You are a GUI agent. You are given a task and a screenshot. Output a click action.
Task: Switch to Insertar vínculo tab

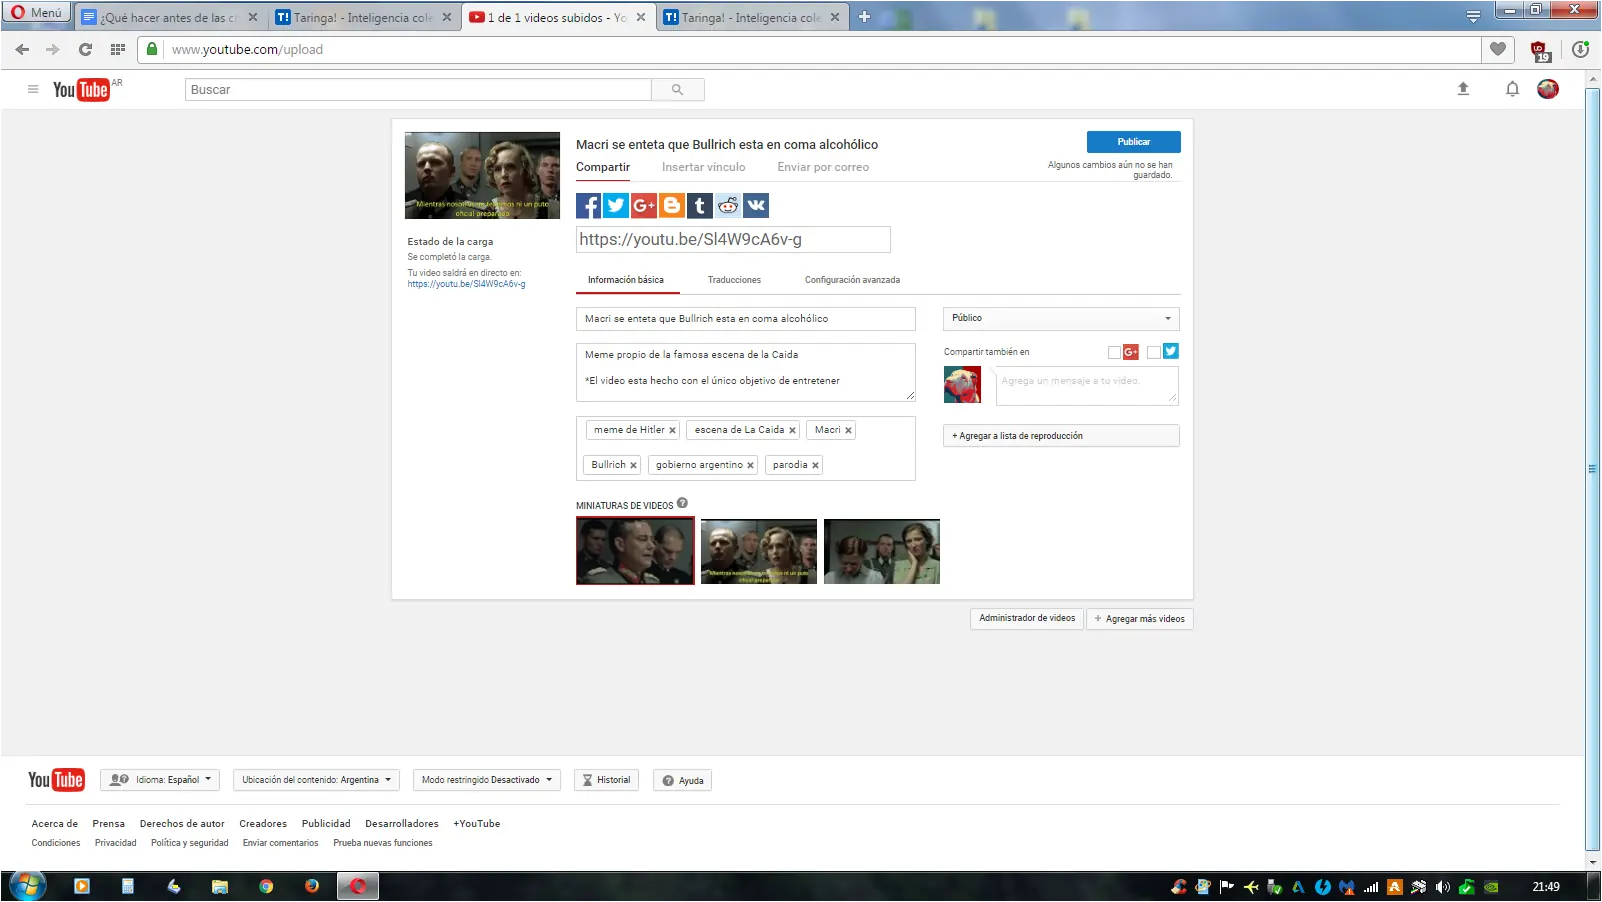(703, 168)
